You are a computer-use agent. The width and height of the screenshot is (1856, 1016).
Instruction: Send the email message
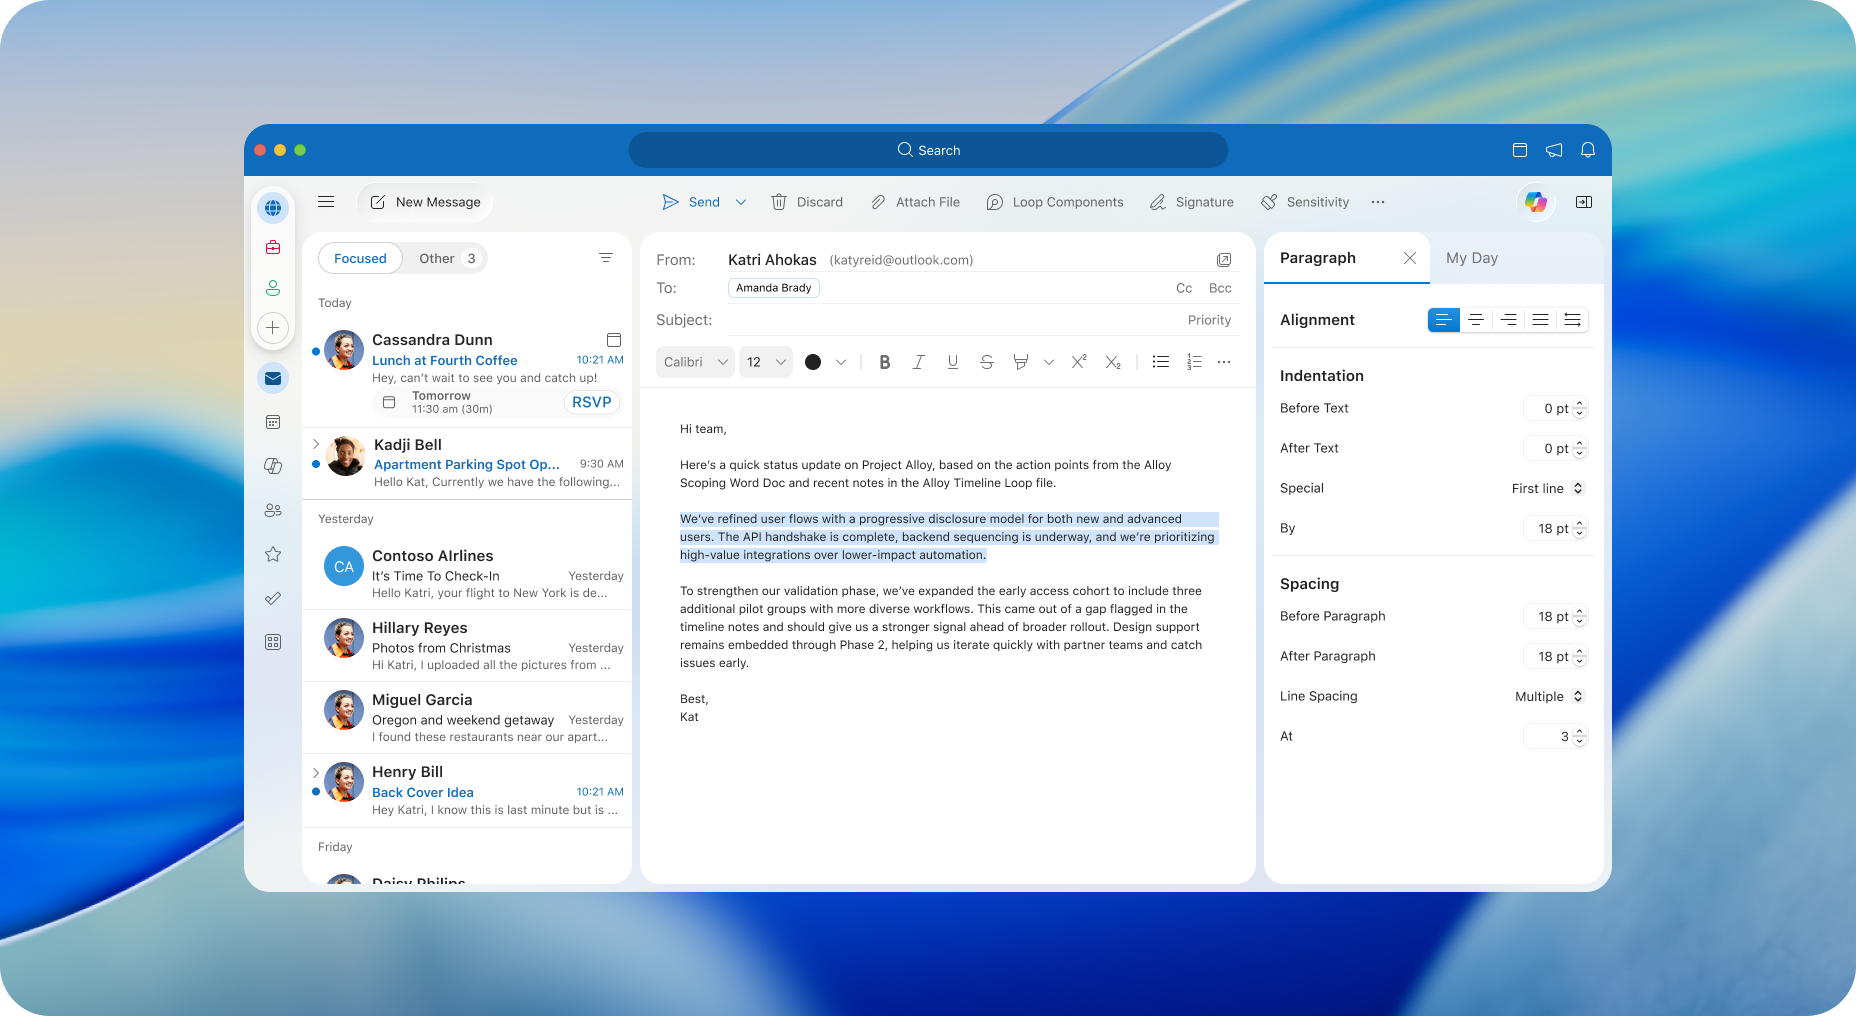pyautogui.click(x=691, y=202)
